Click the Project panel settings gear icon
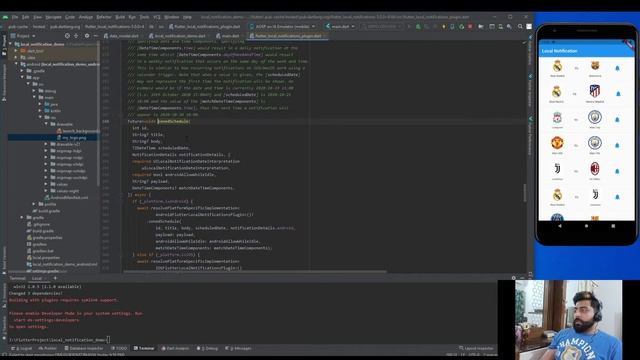This screenshot has height=360, width=640. point(87,36)
